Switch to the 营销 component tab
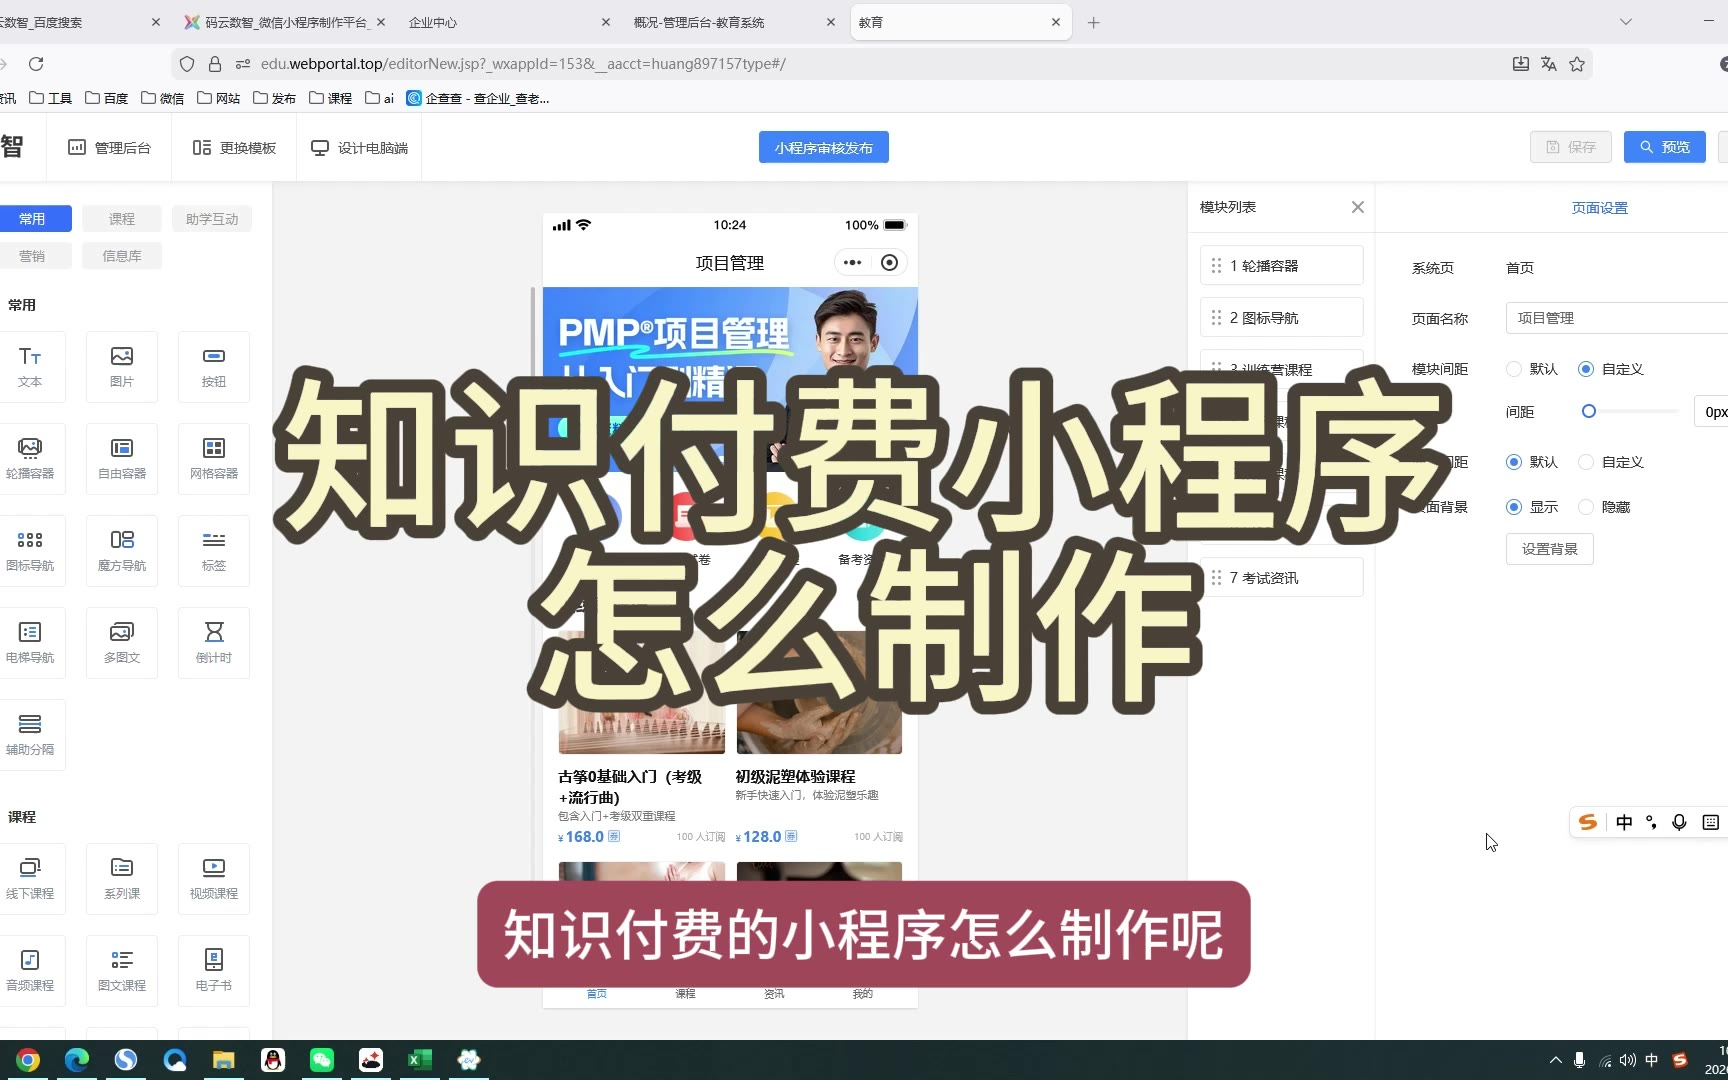1728x1080 pixels. coord(32,256)
